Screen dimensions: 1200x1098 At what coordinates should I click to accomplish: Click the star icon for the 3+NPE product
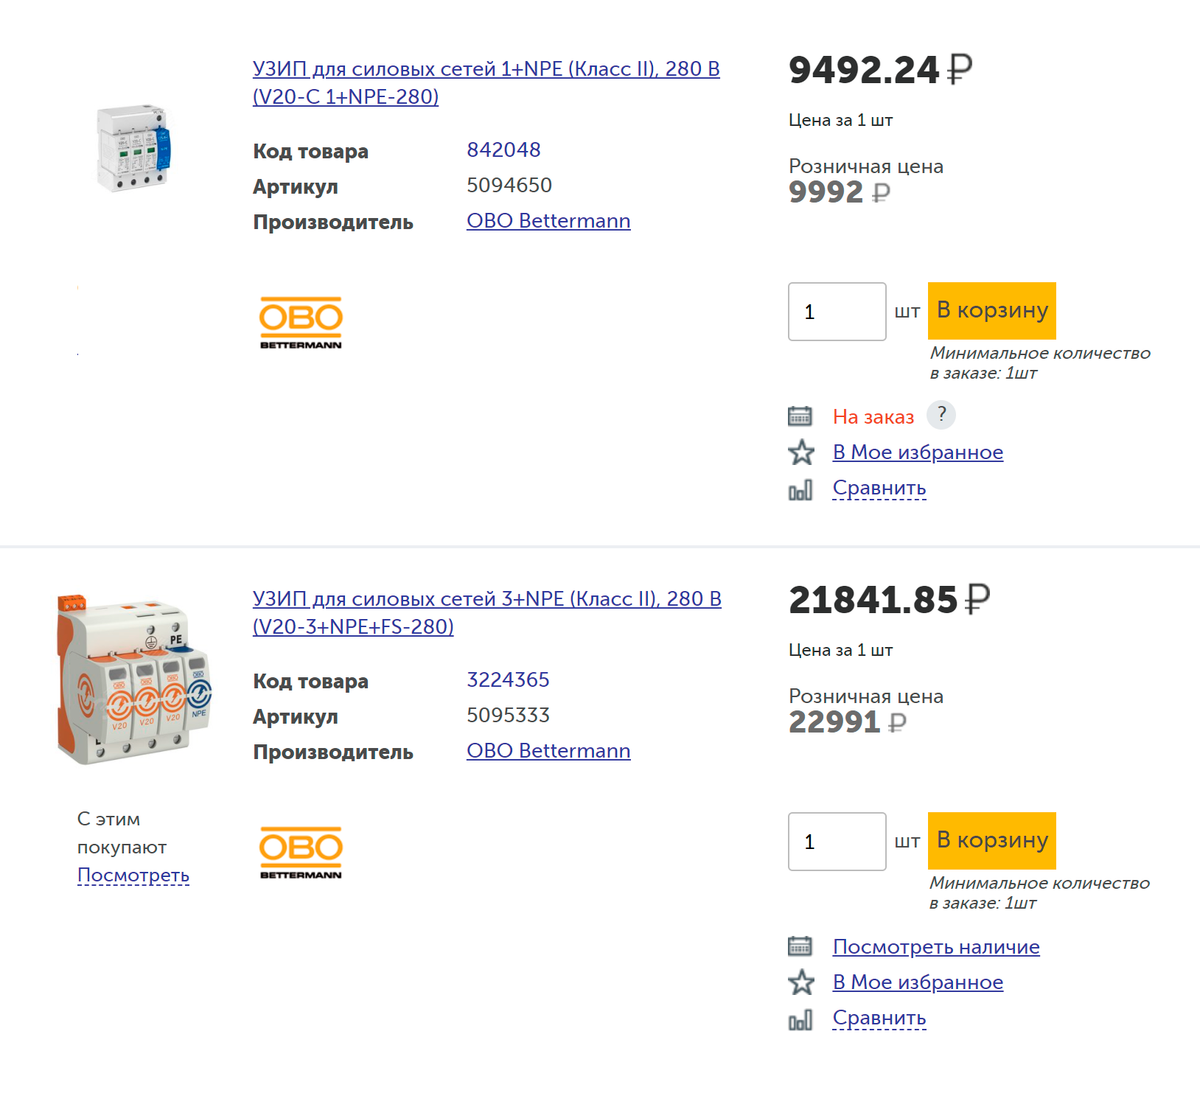click(801, 983)
